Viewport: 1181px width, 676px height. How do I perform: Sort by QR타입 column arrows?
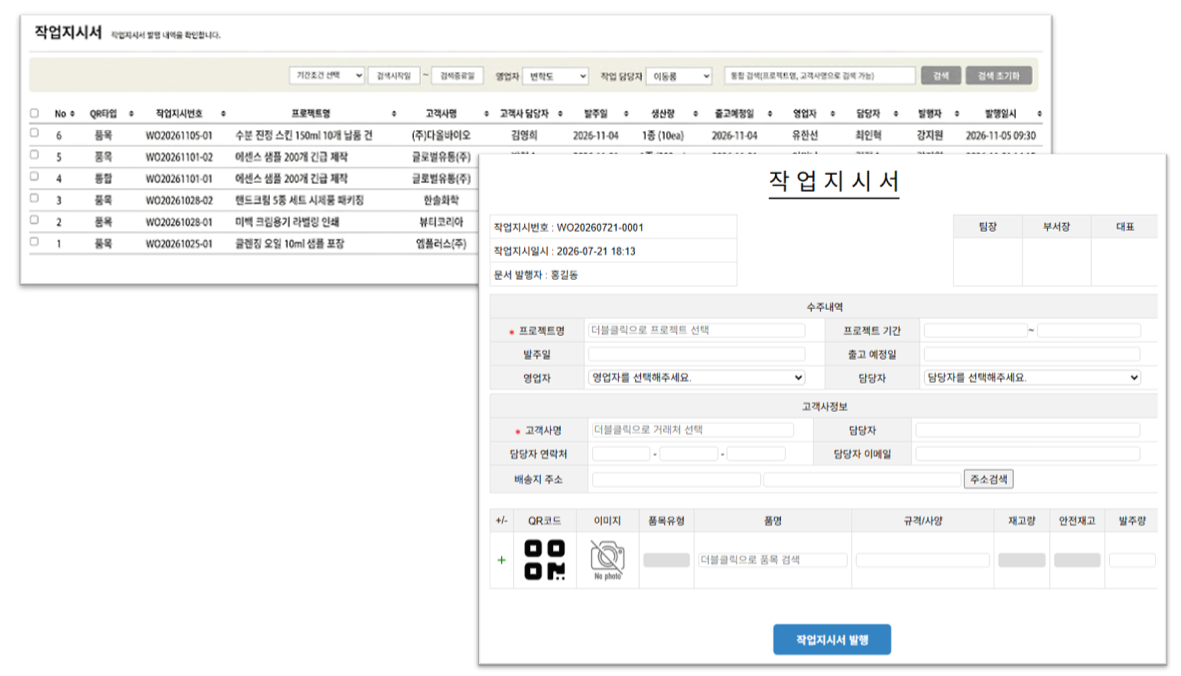click(131, 114)
